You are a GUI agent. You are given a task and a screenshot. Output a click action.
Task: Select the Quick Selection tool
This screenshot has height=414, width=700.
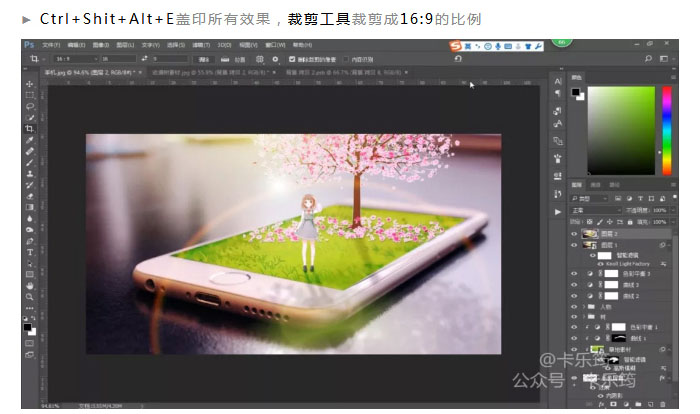(x=30, y=117)
